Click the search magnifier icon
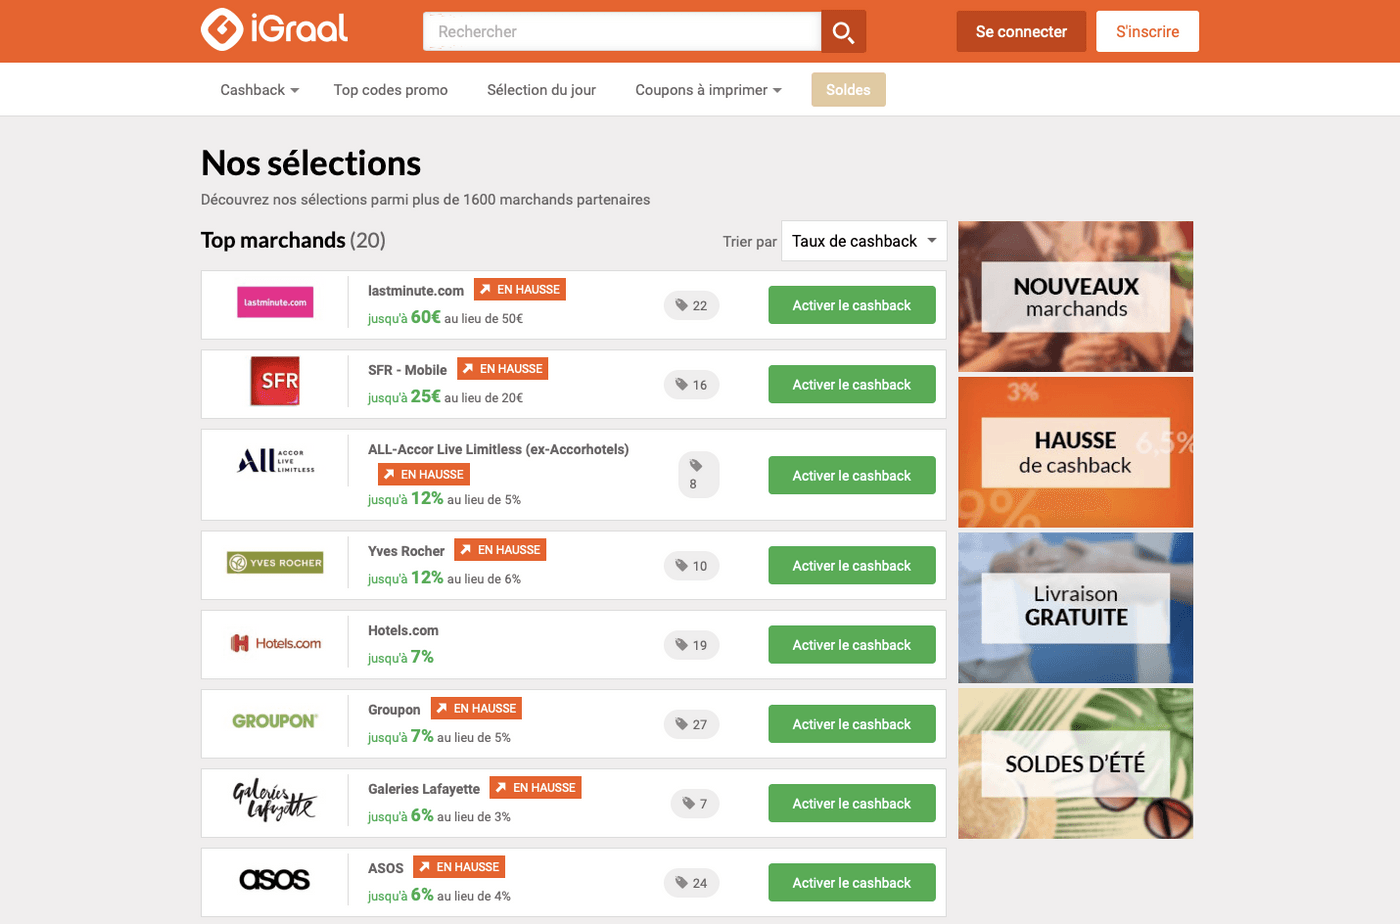 point(843,32)
